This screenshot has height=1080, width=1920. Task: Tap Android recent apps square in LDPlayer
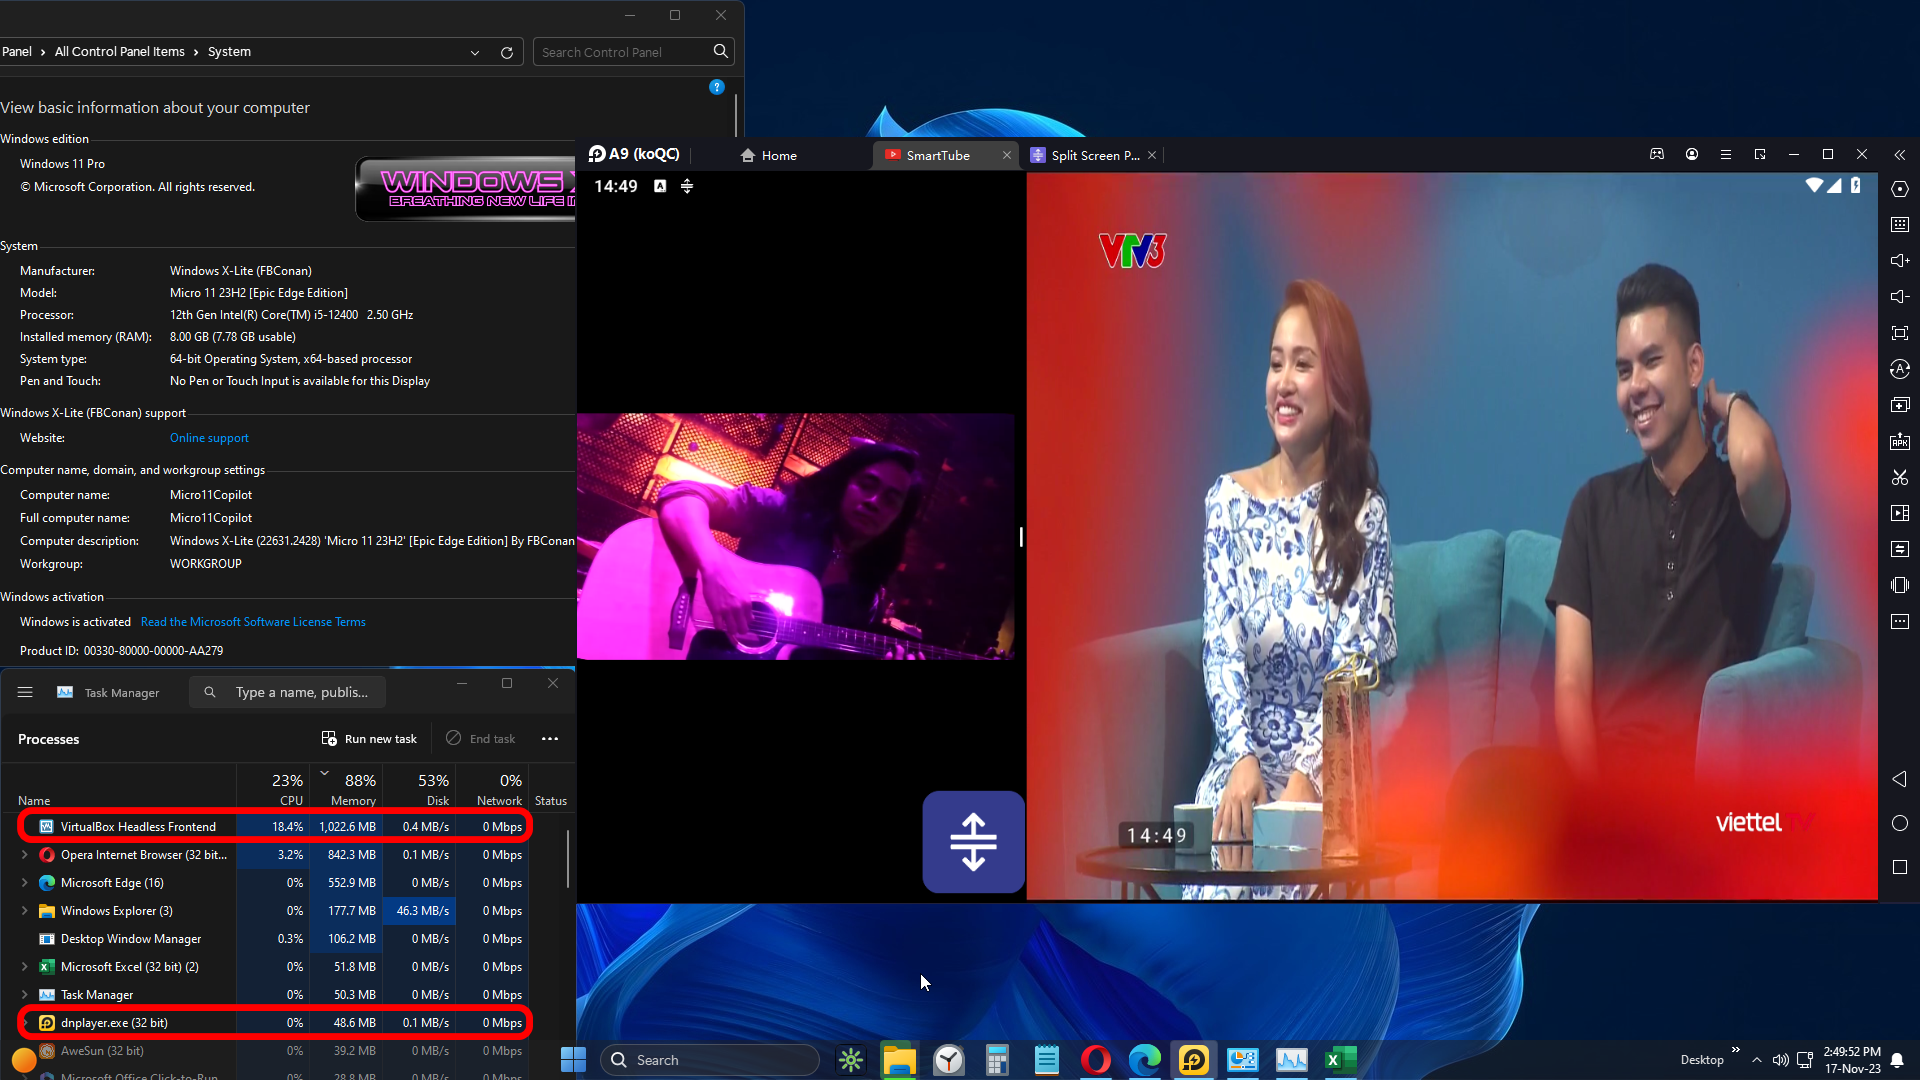[x=1900, y=867]
